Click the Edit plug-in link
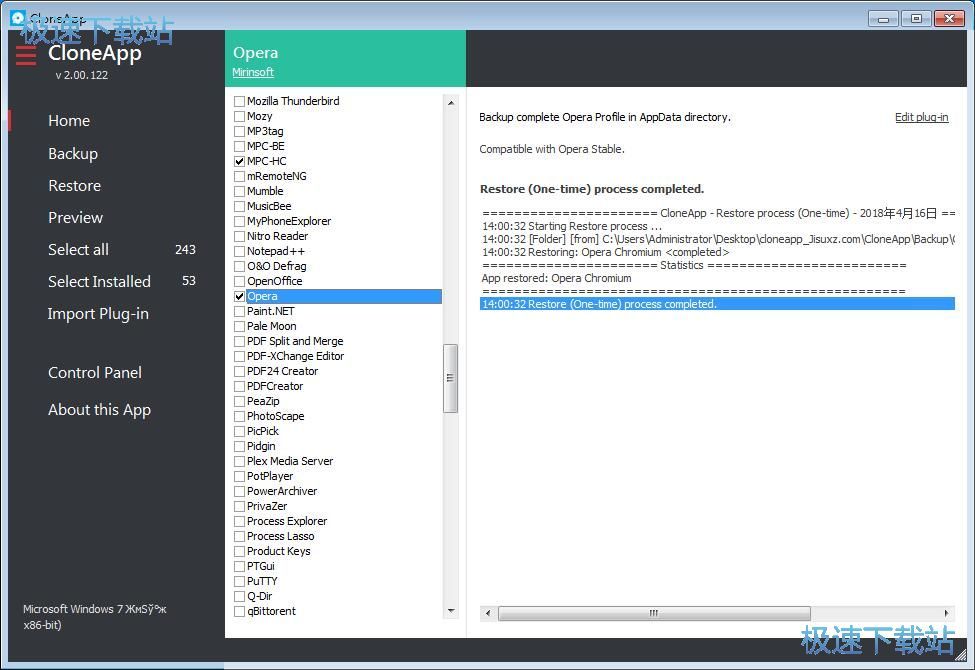 click(922, 117)
